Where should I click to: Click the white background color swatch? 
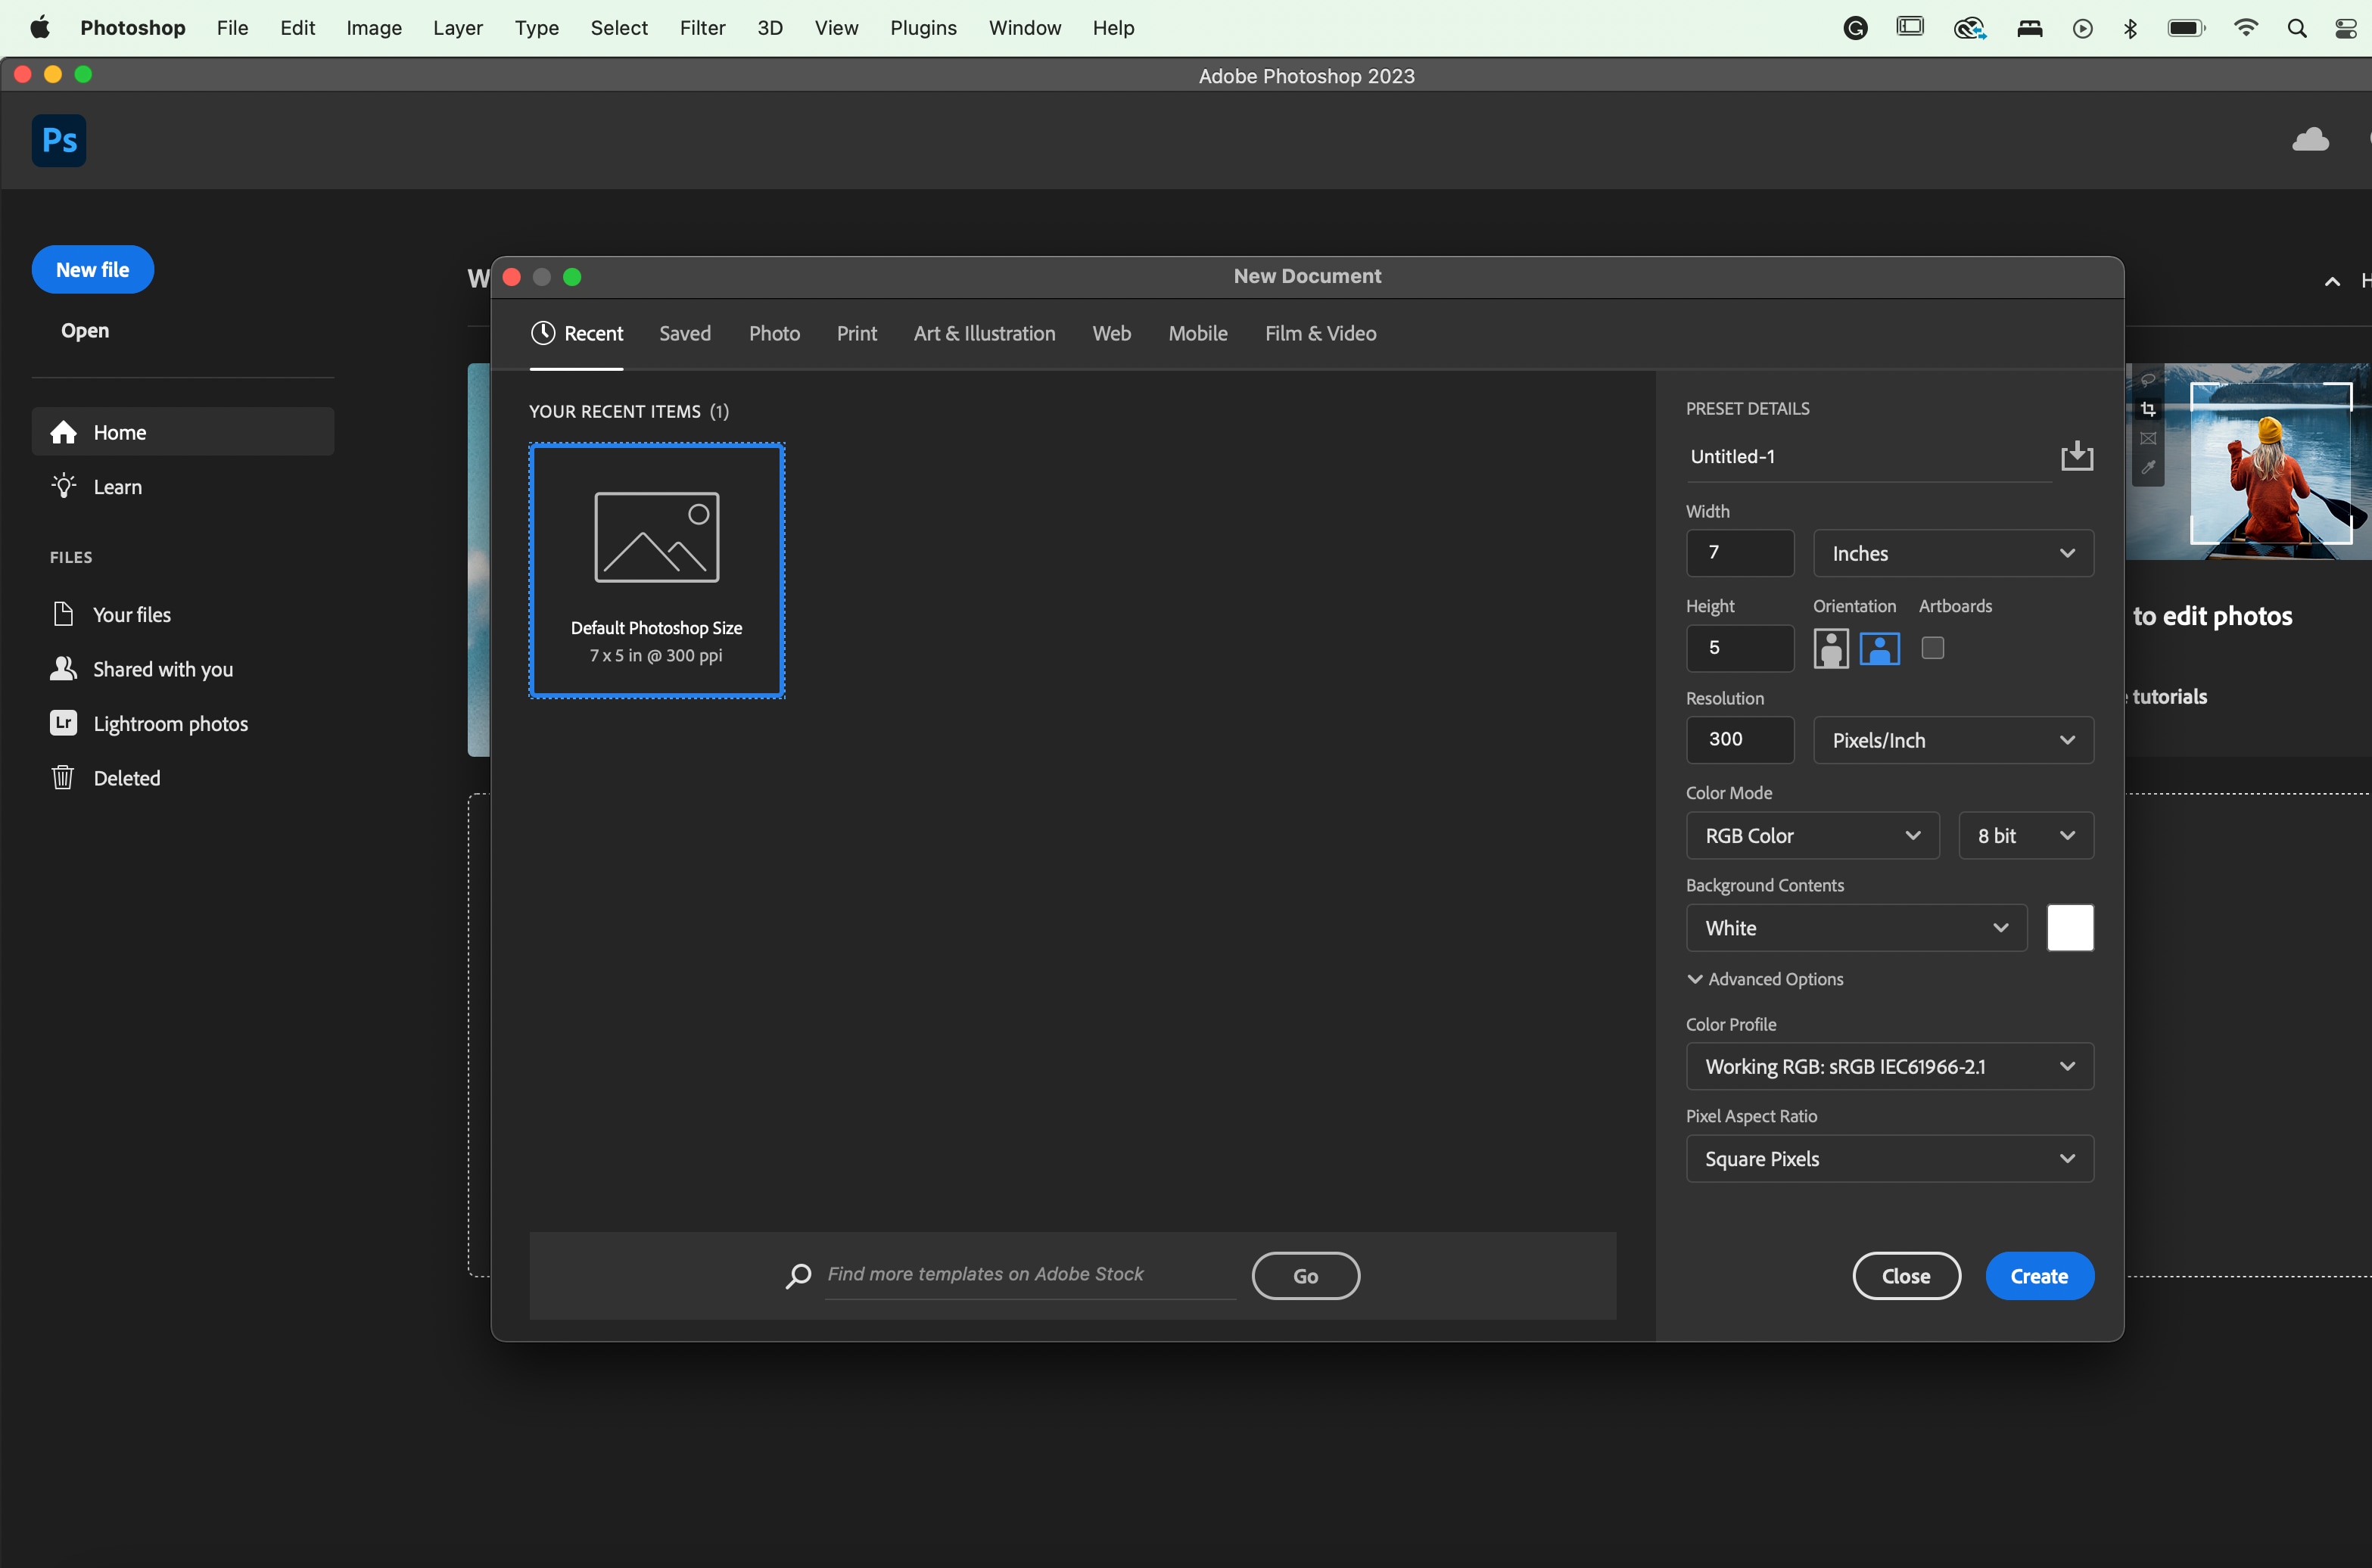2069,928
